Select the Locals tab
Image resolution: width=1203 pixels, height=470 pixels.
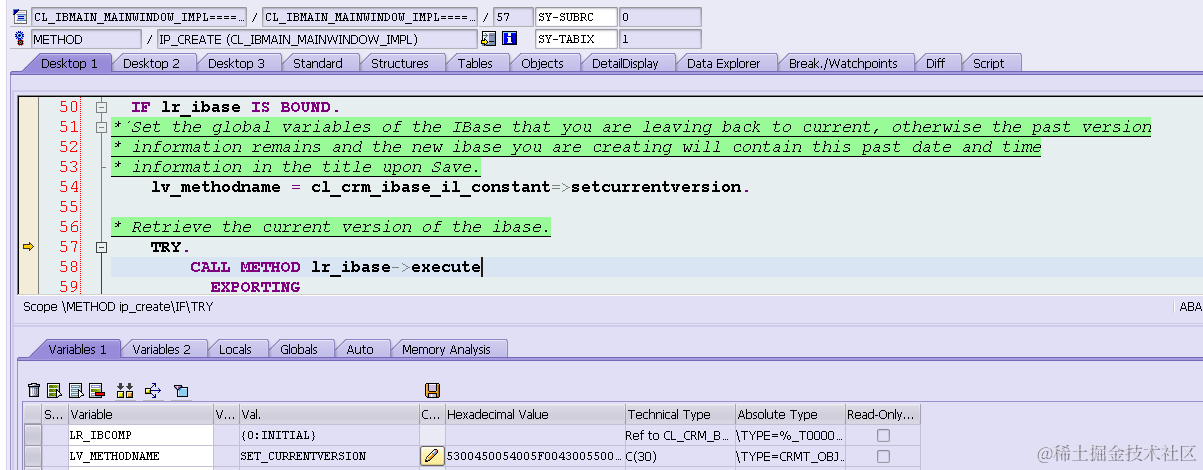pyautogui.click(x=235, y=349)
